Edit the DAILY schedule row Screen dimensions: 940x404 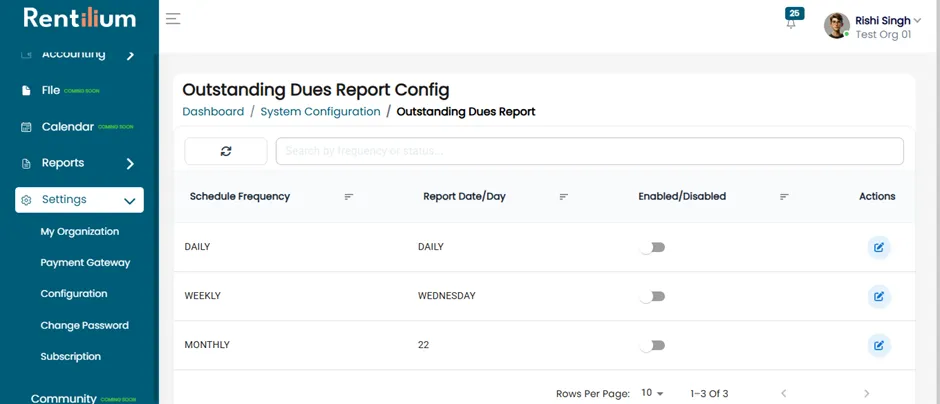tap(879, 248)
